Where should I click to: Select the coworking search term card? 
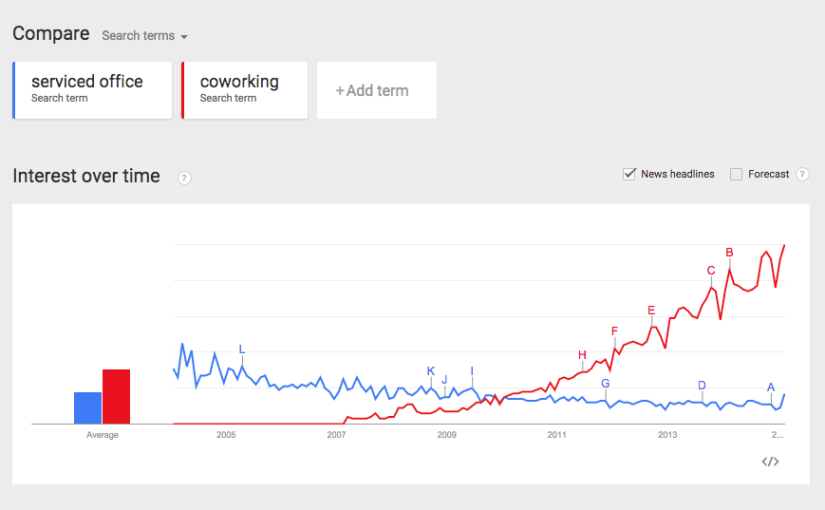pos(244,90)
